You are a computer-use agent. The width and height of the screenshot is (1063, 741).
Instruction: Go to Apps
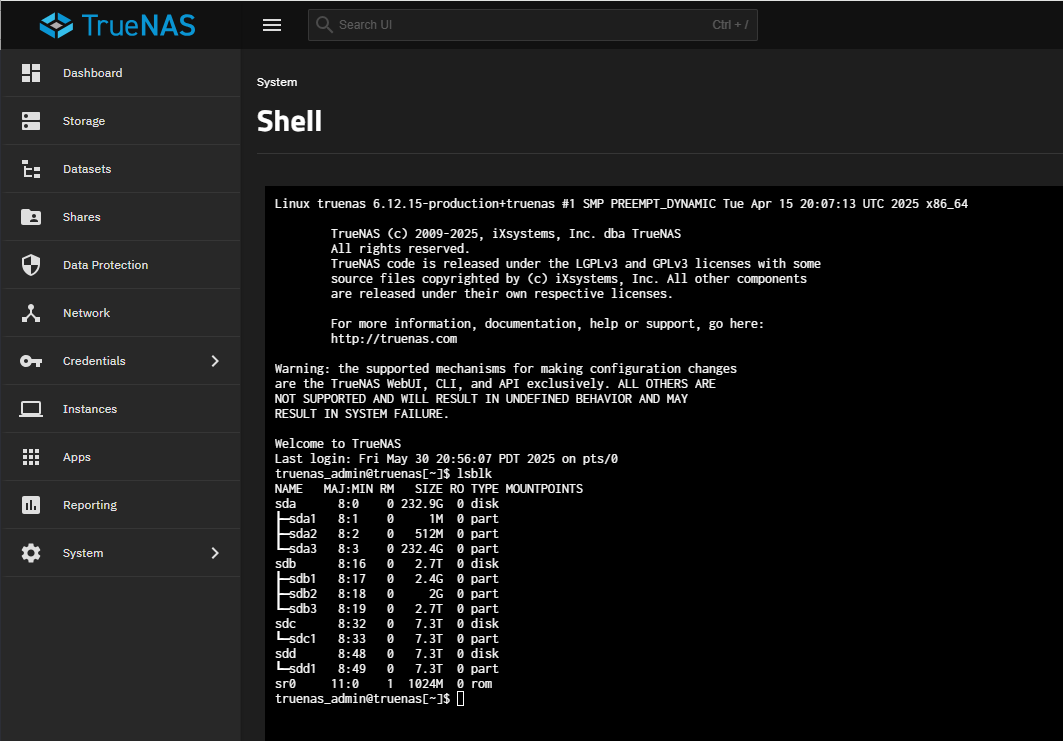121,457
